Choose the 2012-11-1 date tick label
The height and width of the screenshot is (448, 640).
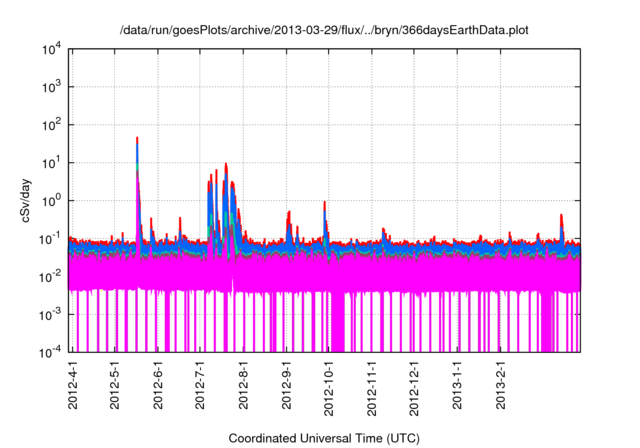click(373, 389)
